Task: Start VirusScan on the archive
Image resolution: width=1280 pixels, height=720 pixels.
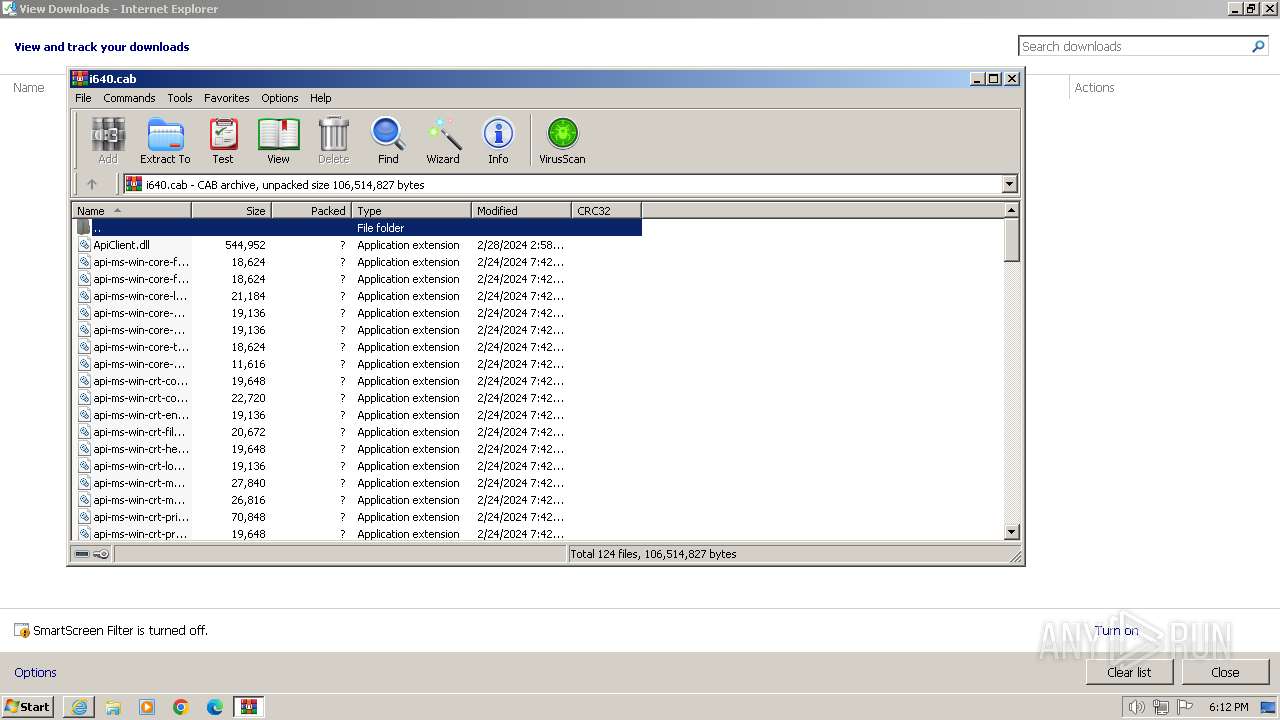Action: 562,140
